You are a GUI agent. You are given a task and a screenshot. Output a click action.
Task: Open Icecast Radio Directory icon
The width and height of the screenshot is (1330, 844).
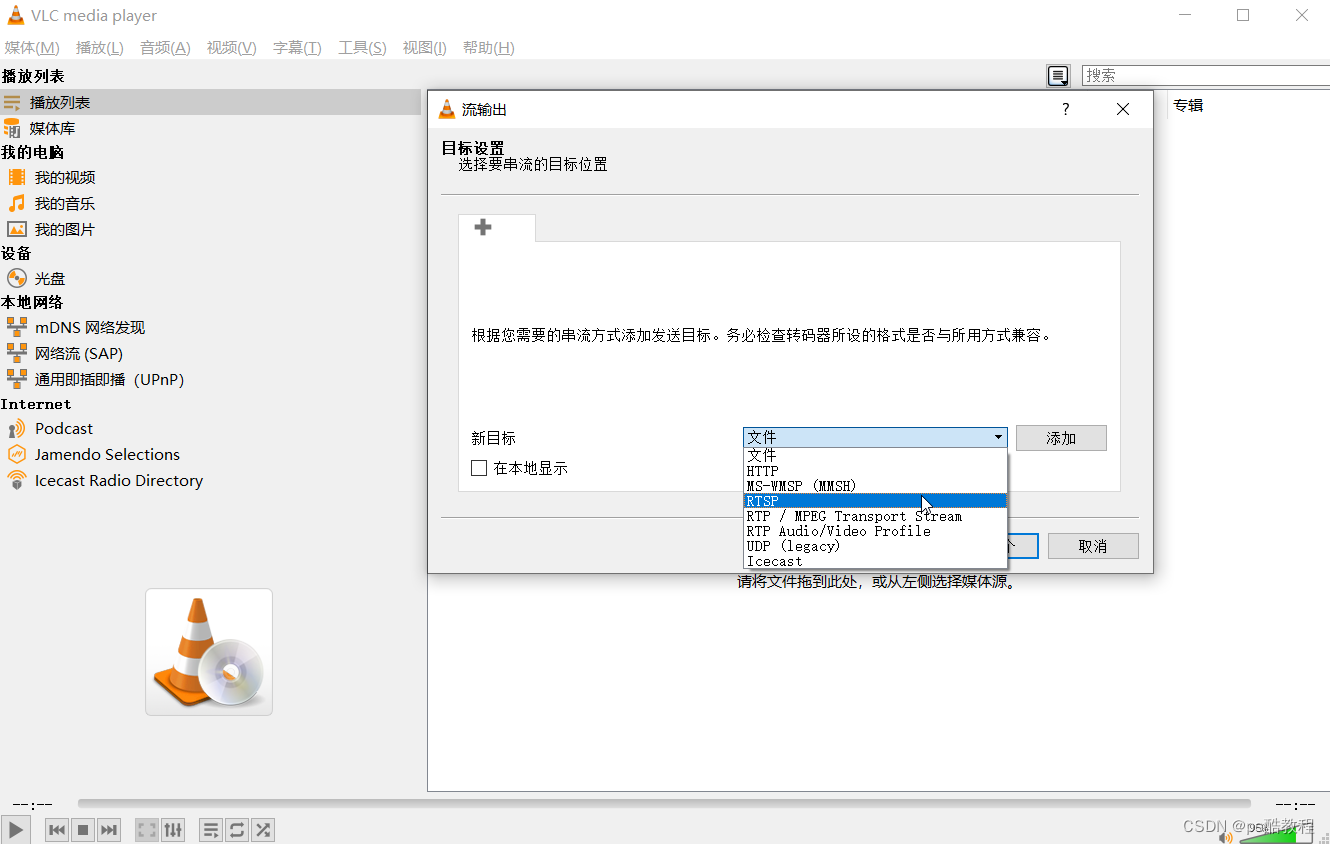click(17, 480)
